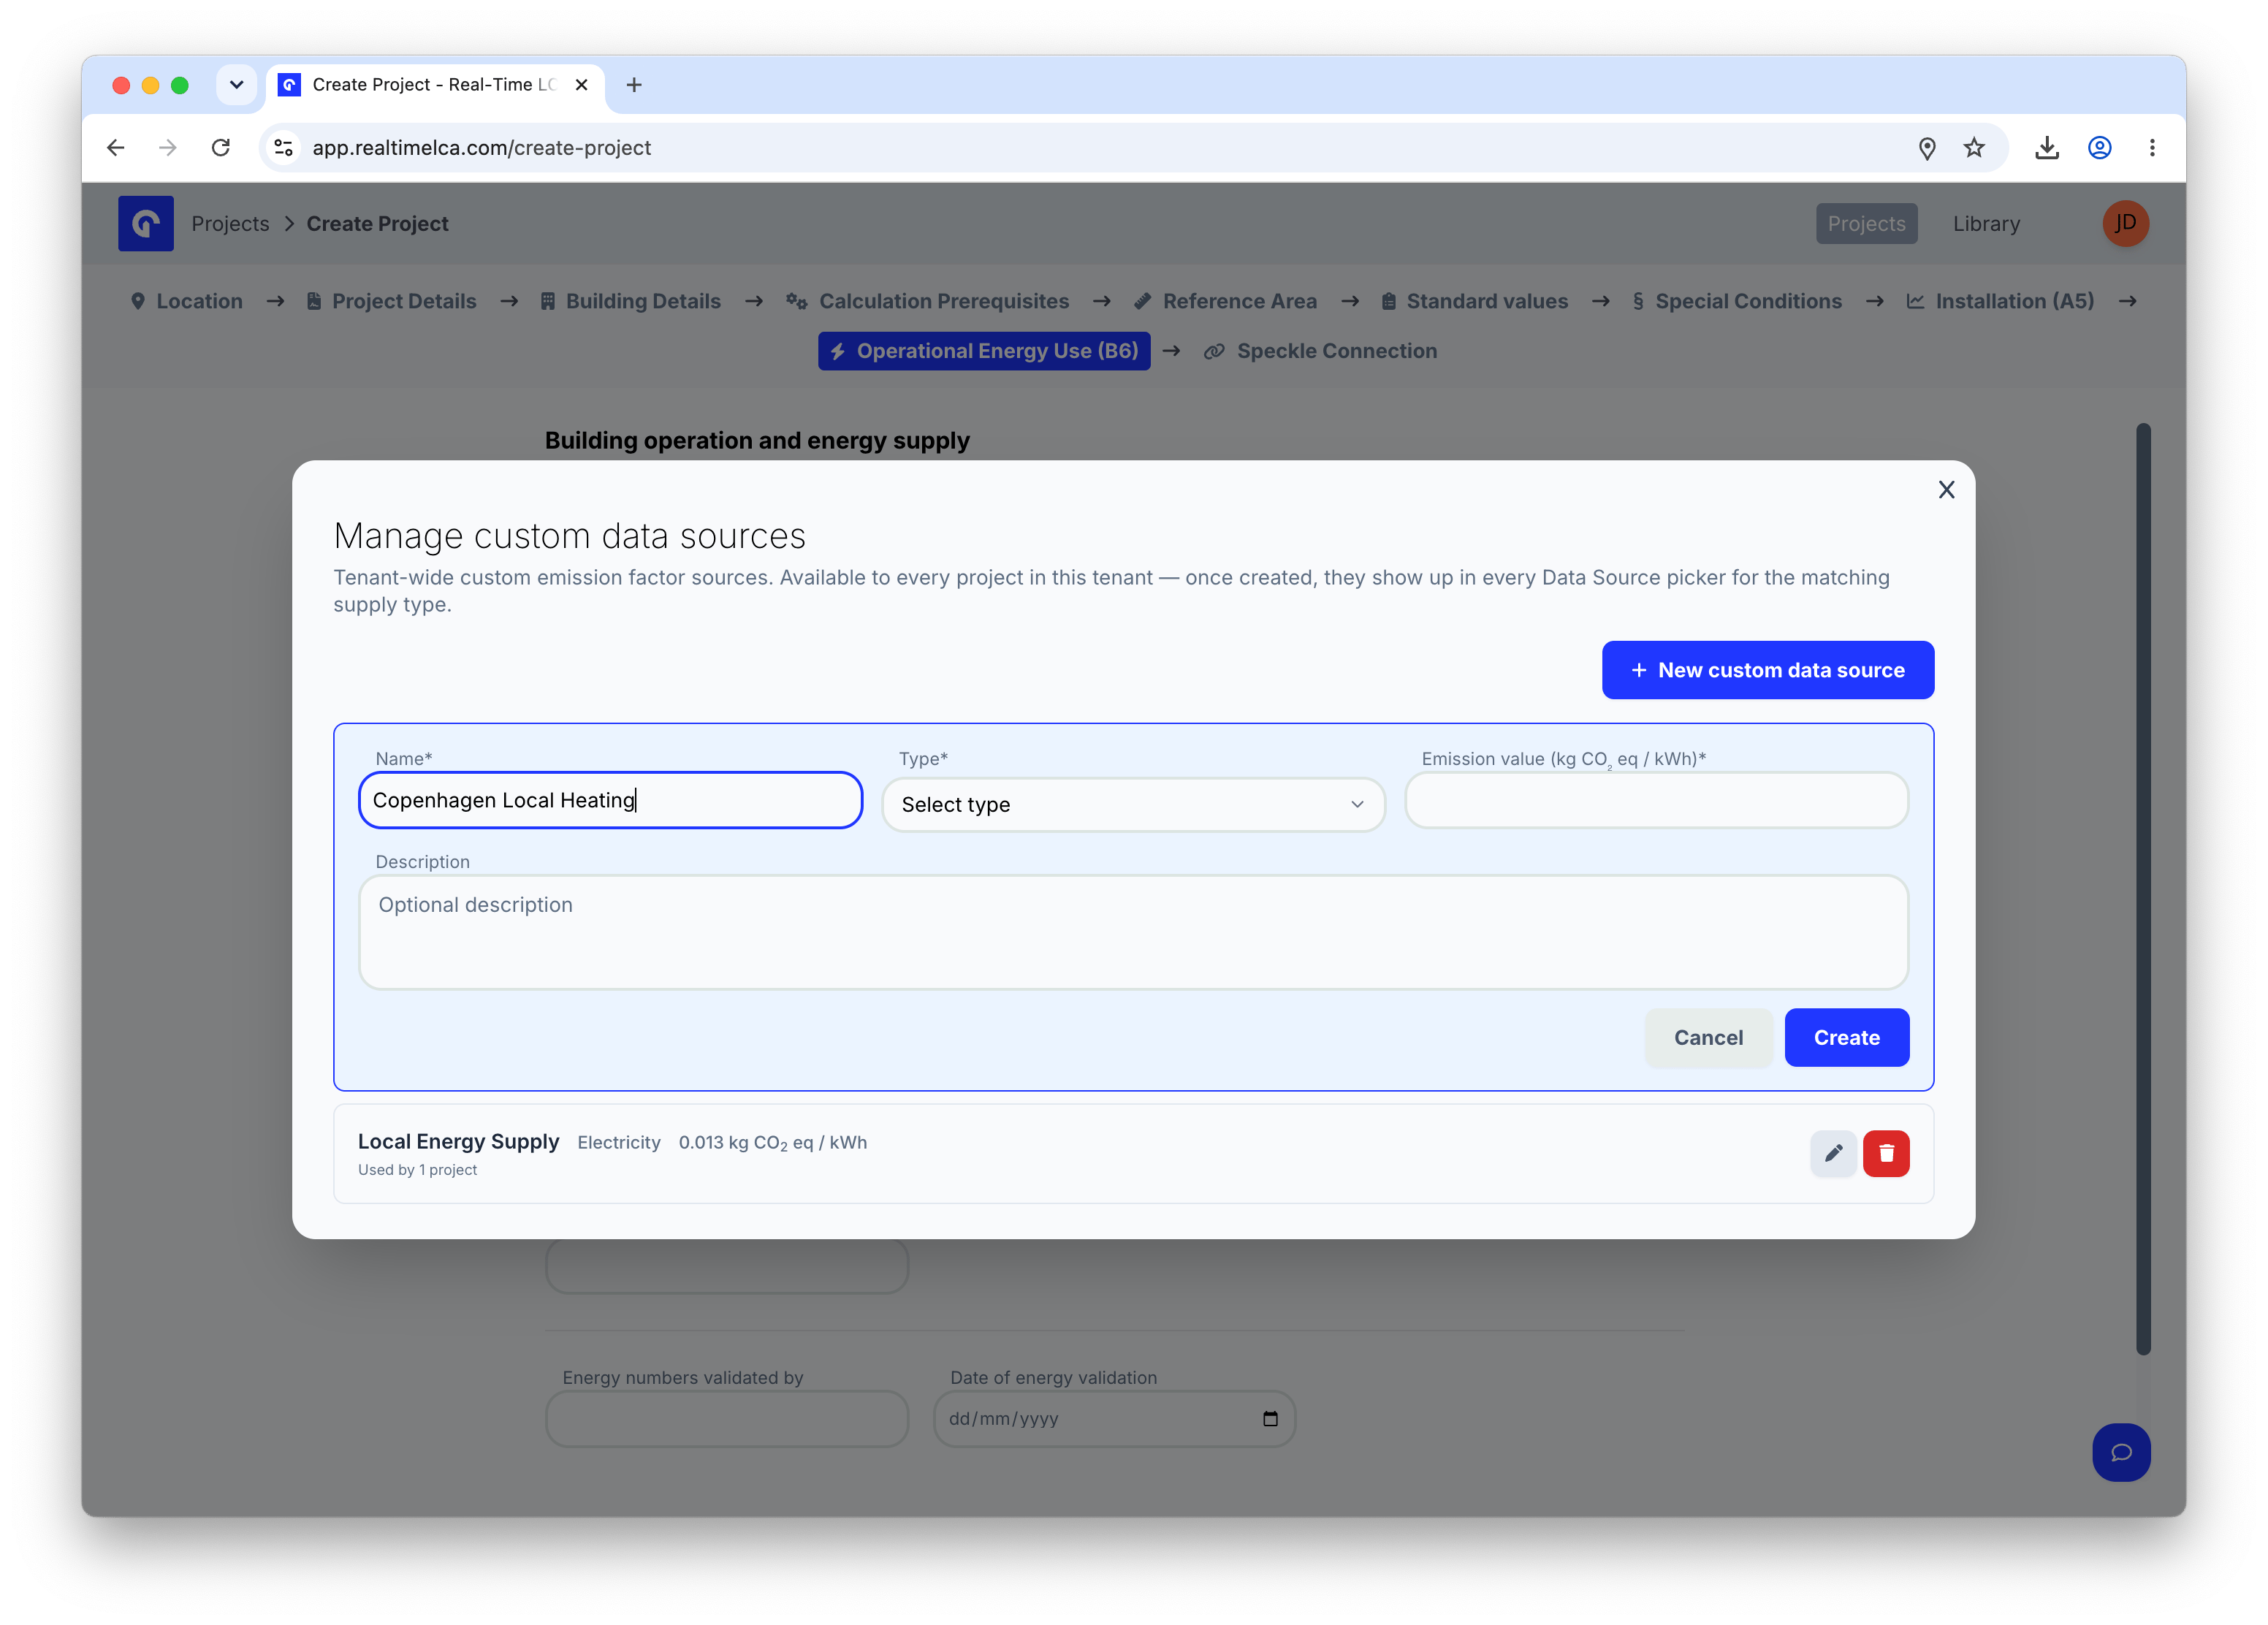2268x1625 pixels.
Task: Go to the Location step
Action: pos(187,301)
